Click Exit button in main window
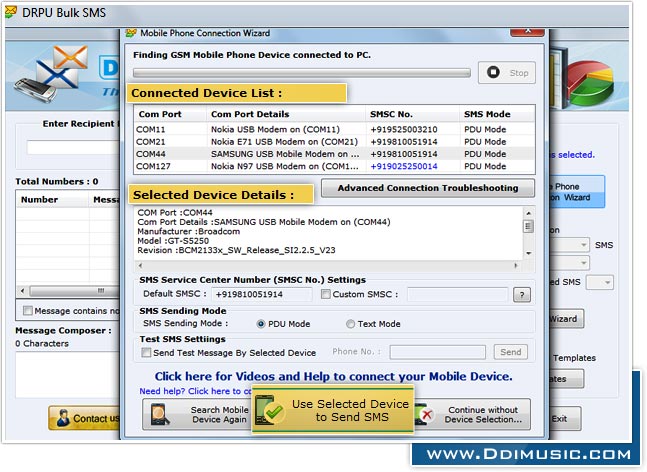This screenshot has width=647, height=472. (x=565, y=419)
